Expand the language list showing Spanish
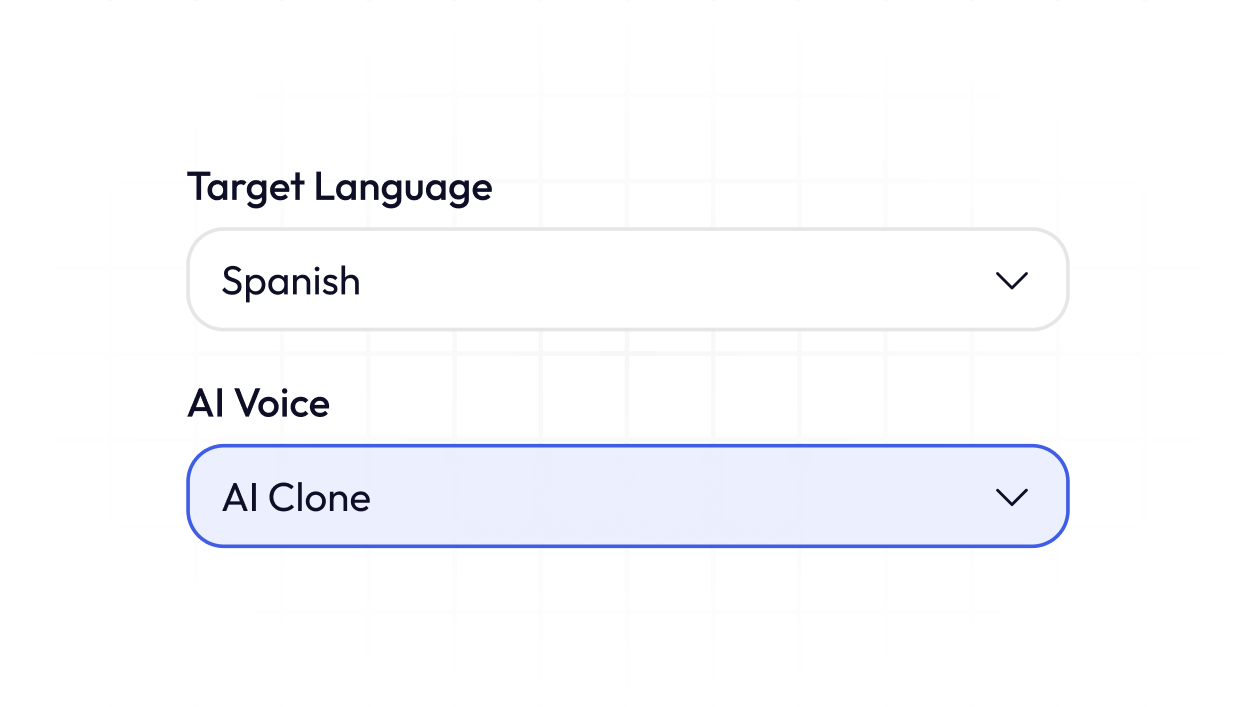Viewport: 1256px width, 707px height. click(627, 280)
